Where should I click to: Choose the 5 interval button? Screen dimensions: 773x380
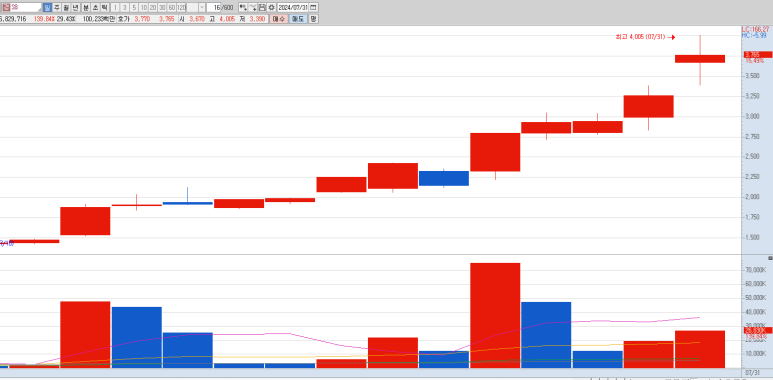coord(134,7)
